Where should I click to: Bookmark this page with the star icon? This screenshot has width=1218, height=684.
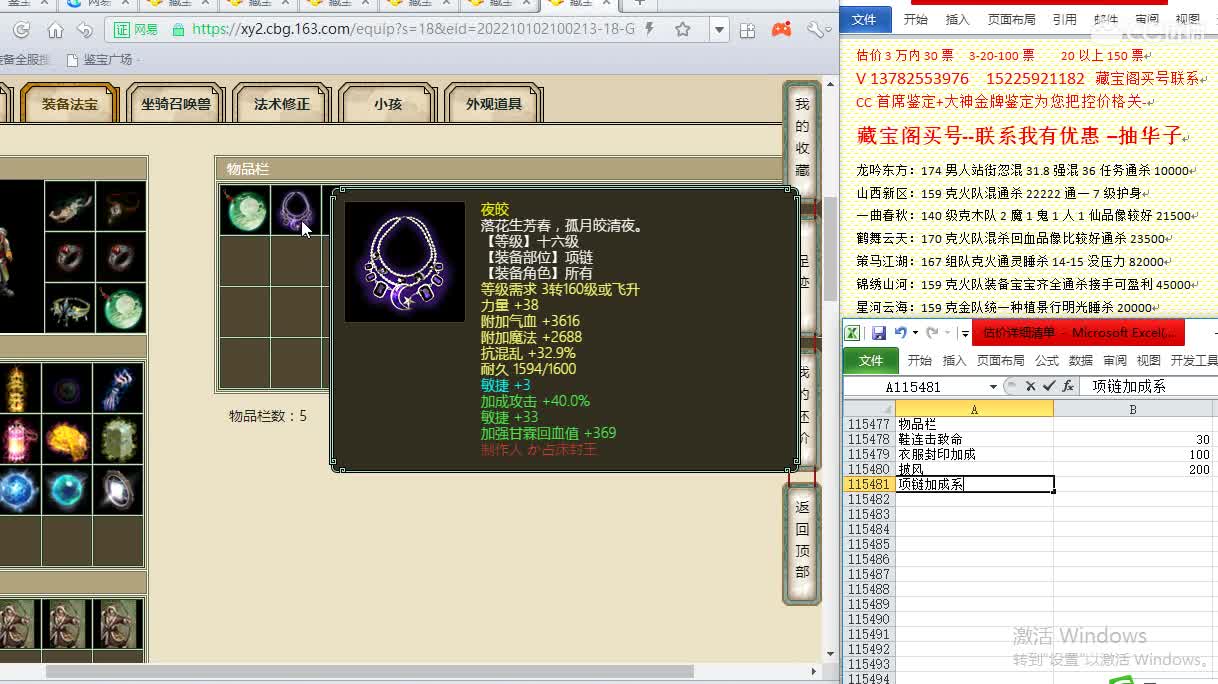[683, 30]
